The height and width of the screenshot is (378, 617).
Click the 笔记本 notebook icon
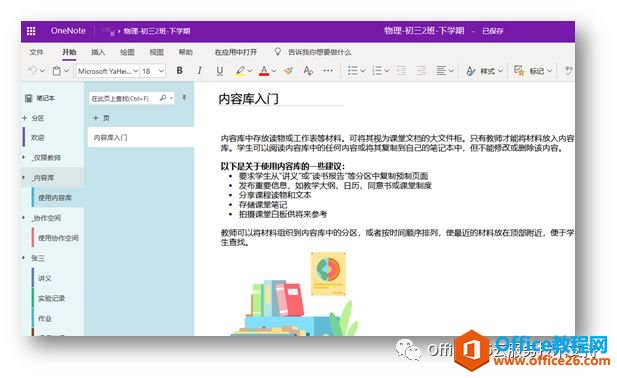coord(28,98)
